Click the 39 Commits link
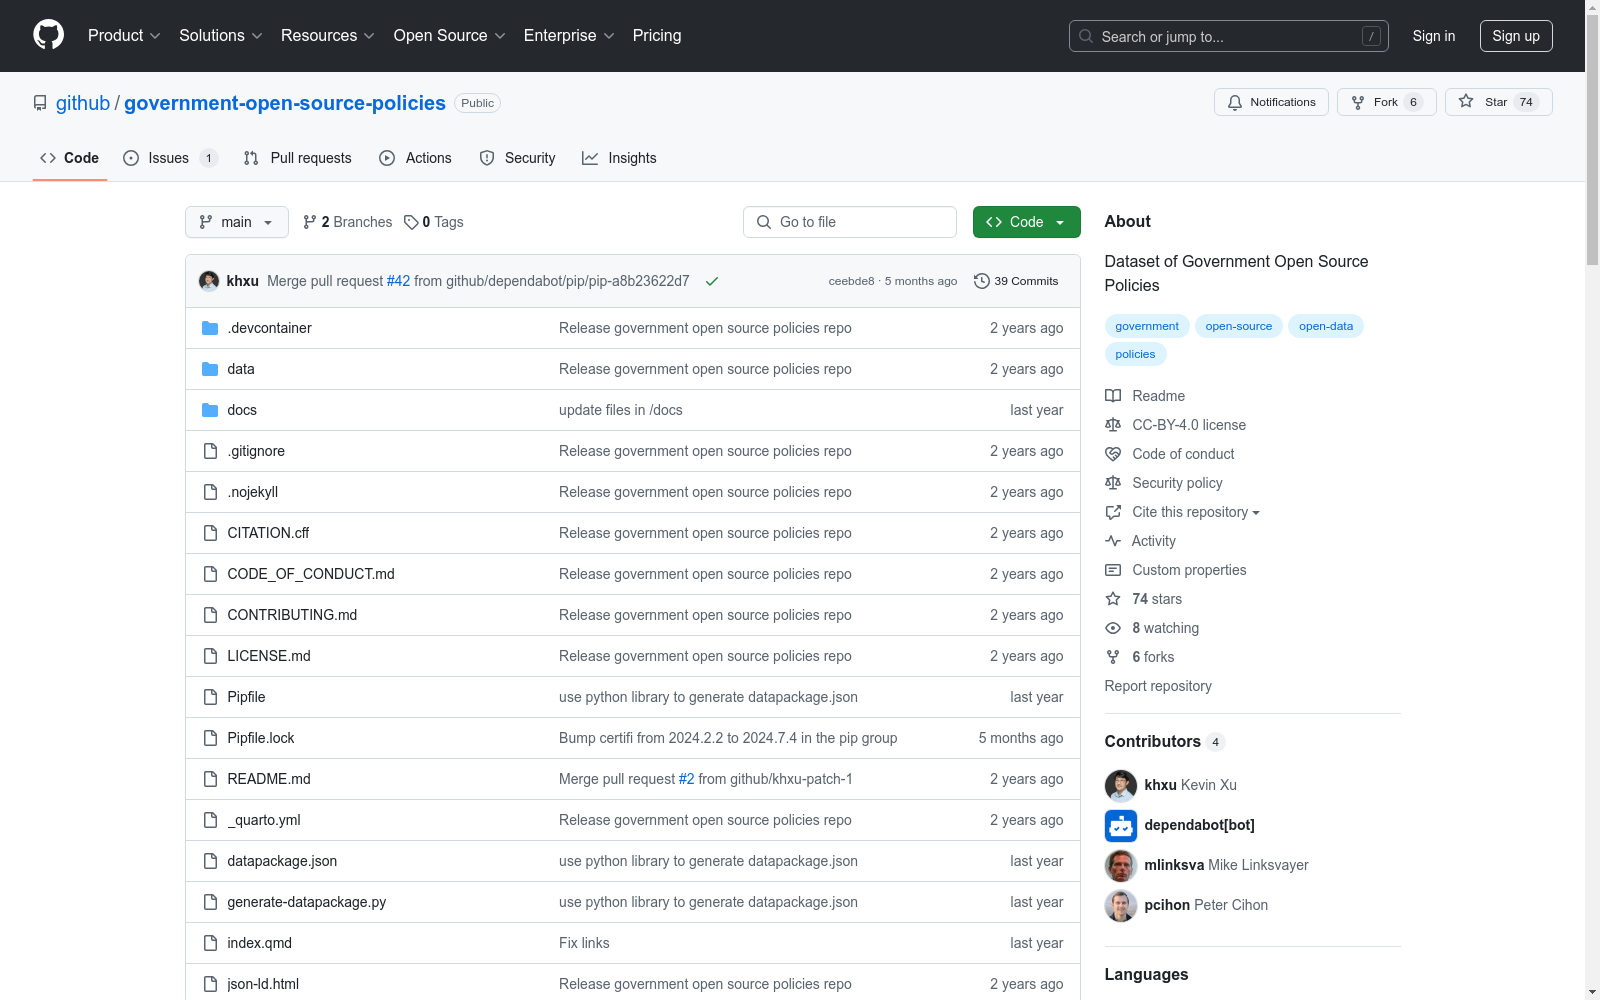The width and height of the screenshot is (1600, 1000). (x=1016, y=281)
